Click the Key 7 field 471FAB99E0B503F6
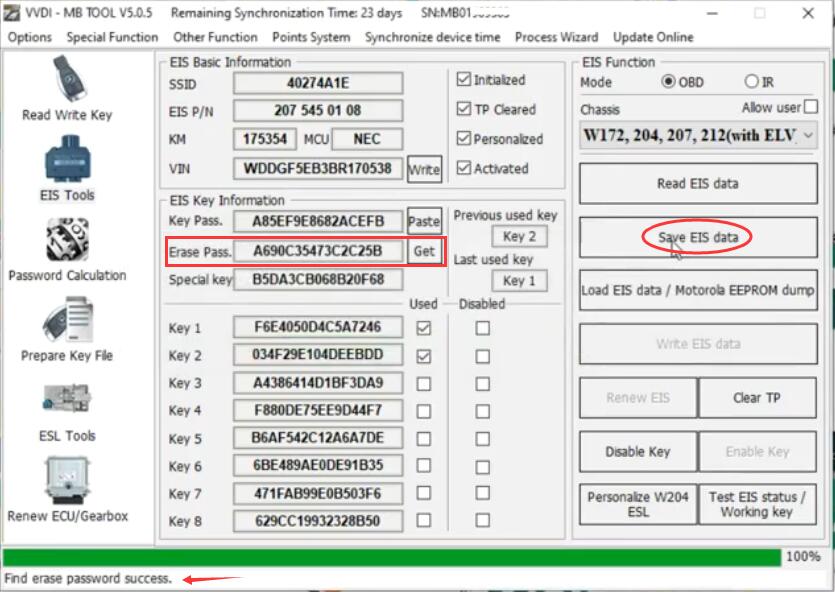This screenshot has width=835, height=592. click(318, 494)
